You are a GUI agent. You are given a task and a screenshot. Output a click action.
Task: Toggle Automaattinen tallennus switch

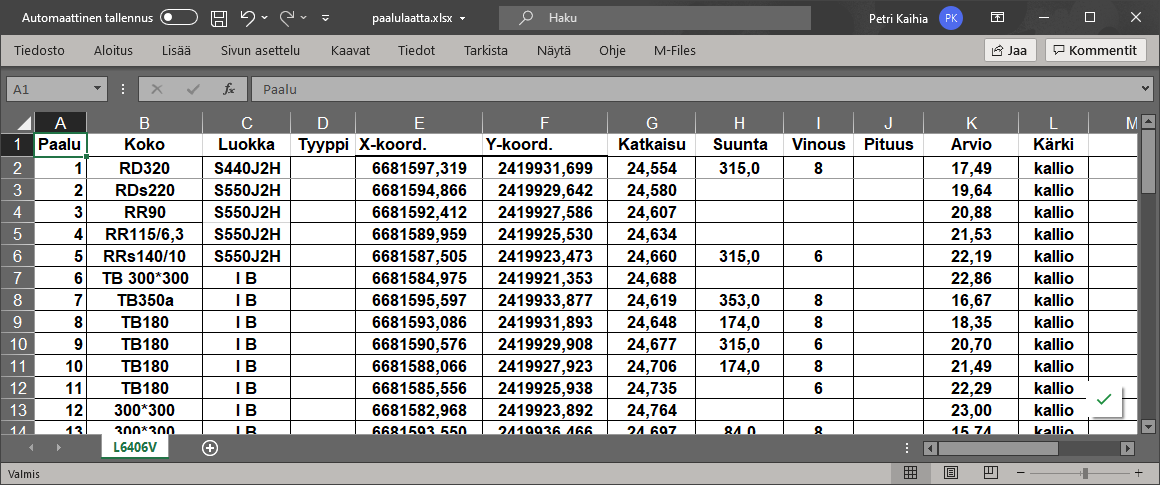pos(179,17)
